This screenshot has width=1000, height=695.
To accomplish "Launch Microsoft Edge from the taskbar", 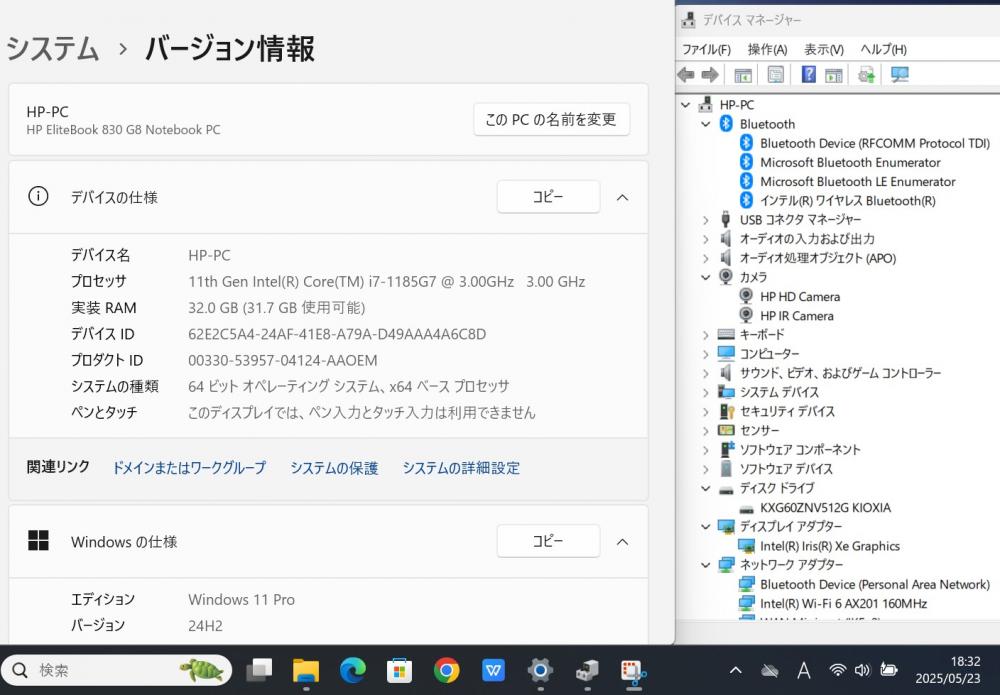I will pyautogui.click(x=353, y=671).
